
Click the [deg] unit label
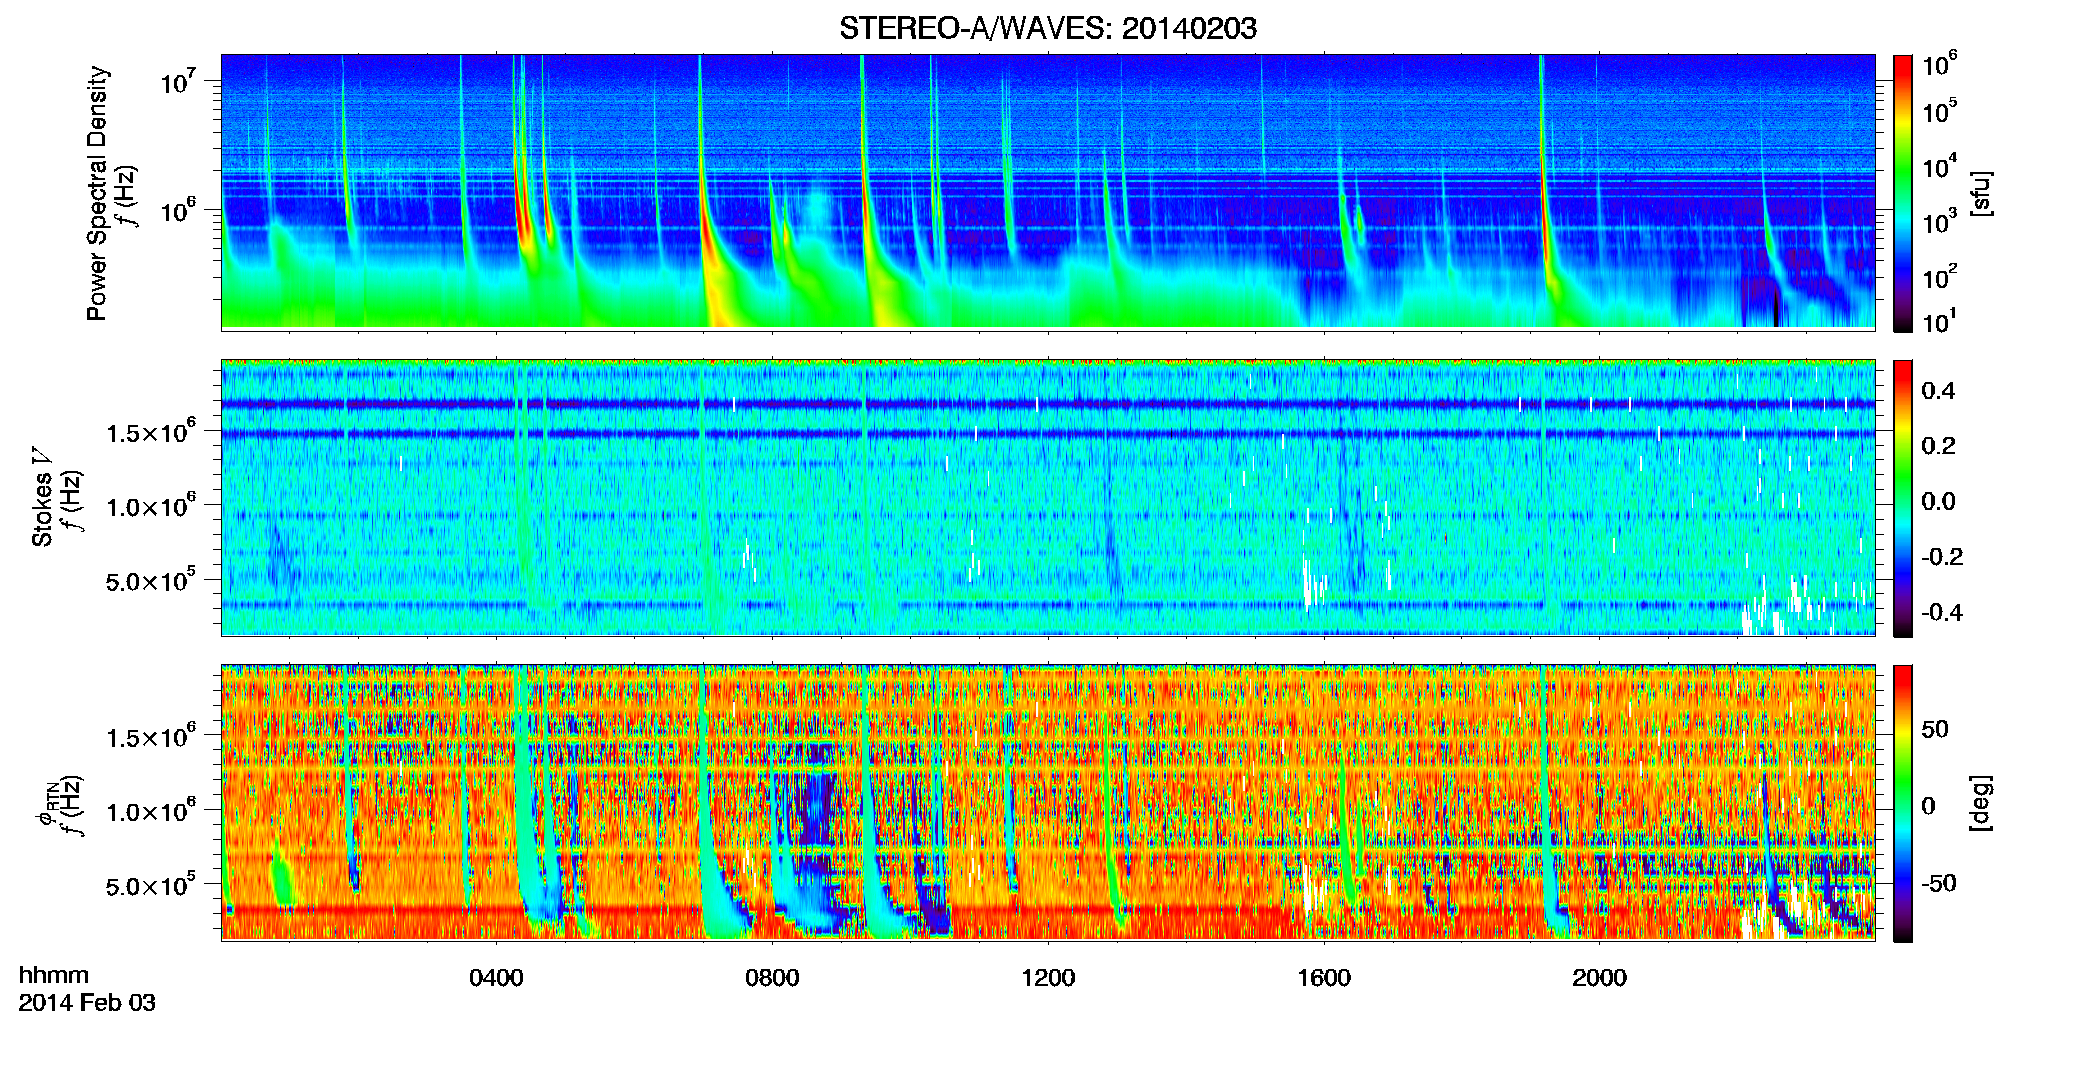tap(1981, 803)
